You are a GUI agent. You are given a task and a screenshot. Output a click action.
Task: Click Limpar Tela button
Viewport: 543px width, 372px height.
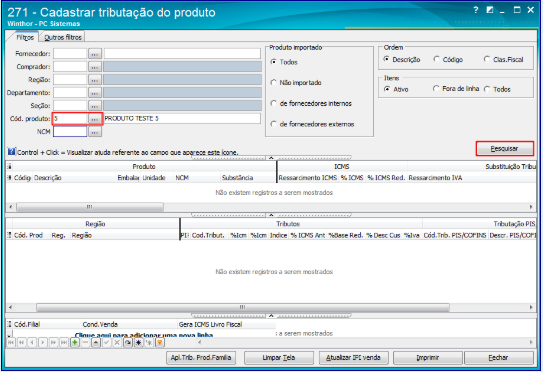[x=279, y=357]
